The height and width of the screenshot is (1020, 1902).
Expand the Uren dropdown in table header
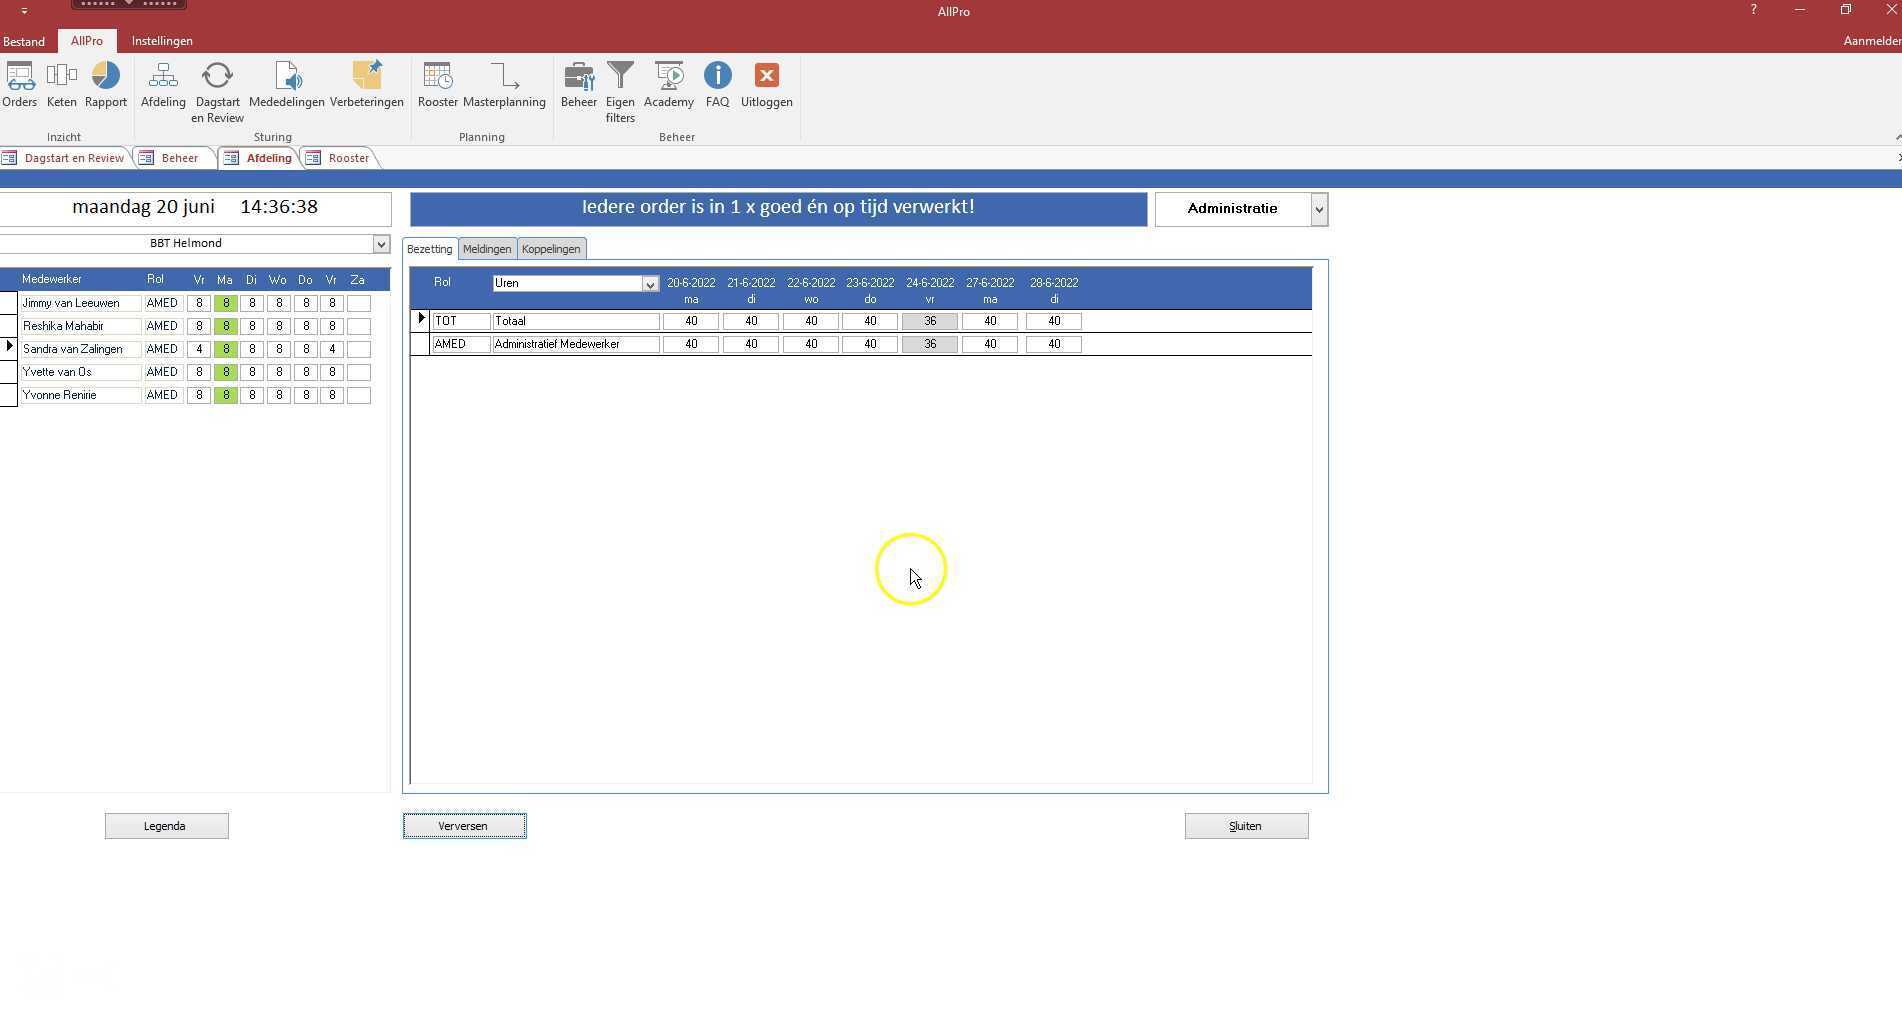(650, 284)
